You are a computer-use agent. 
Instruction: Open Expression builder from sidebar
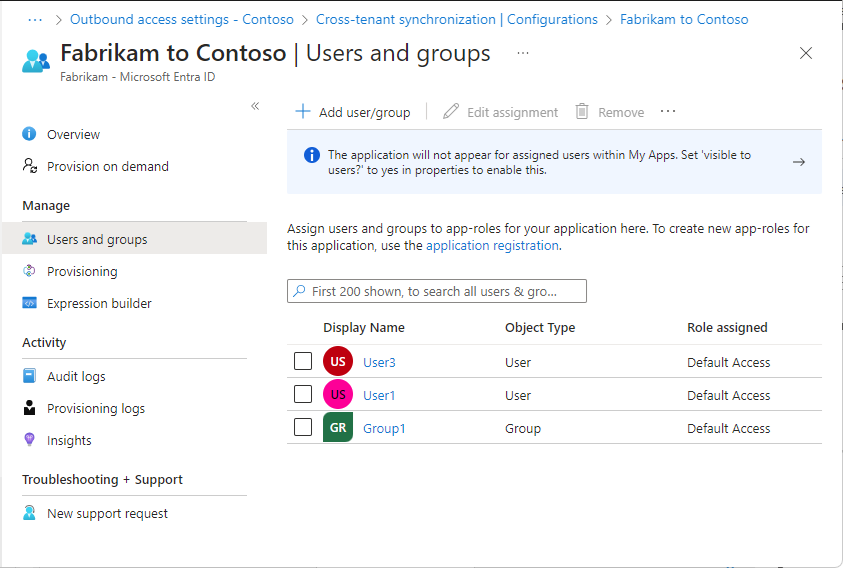coord(99,303)
